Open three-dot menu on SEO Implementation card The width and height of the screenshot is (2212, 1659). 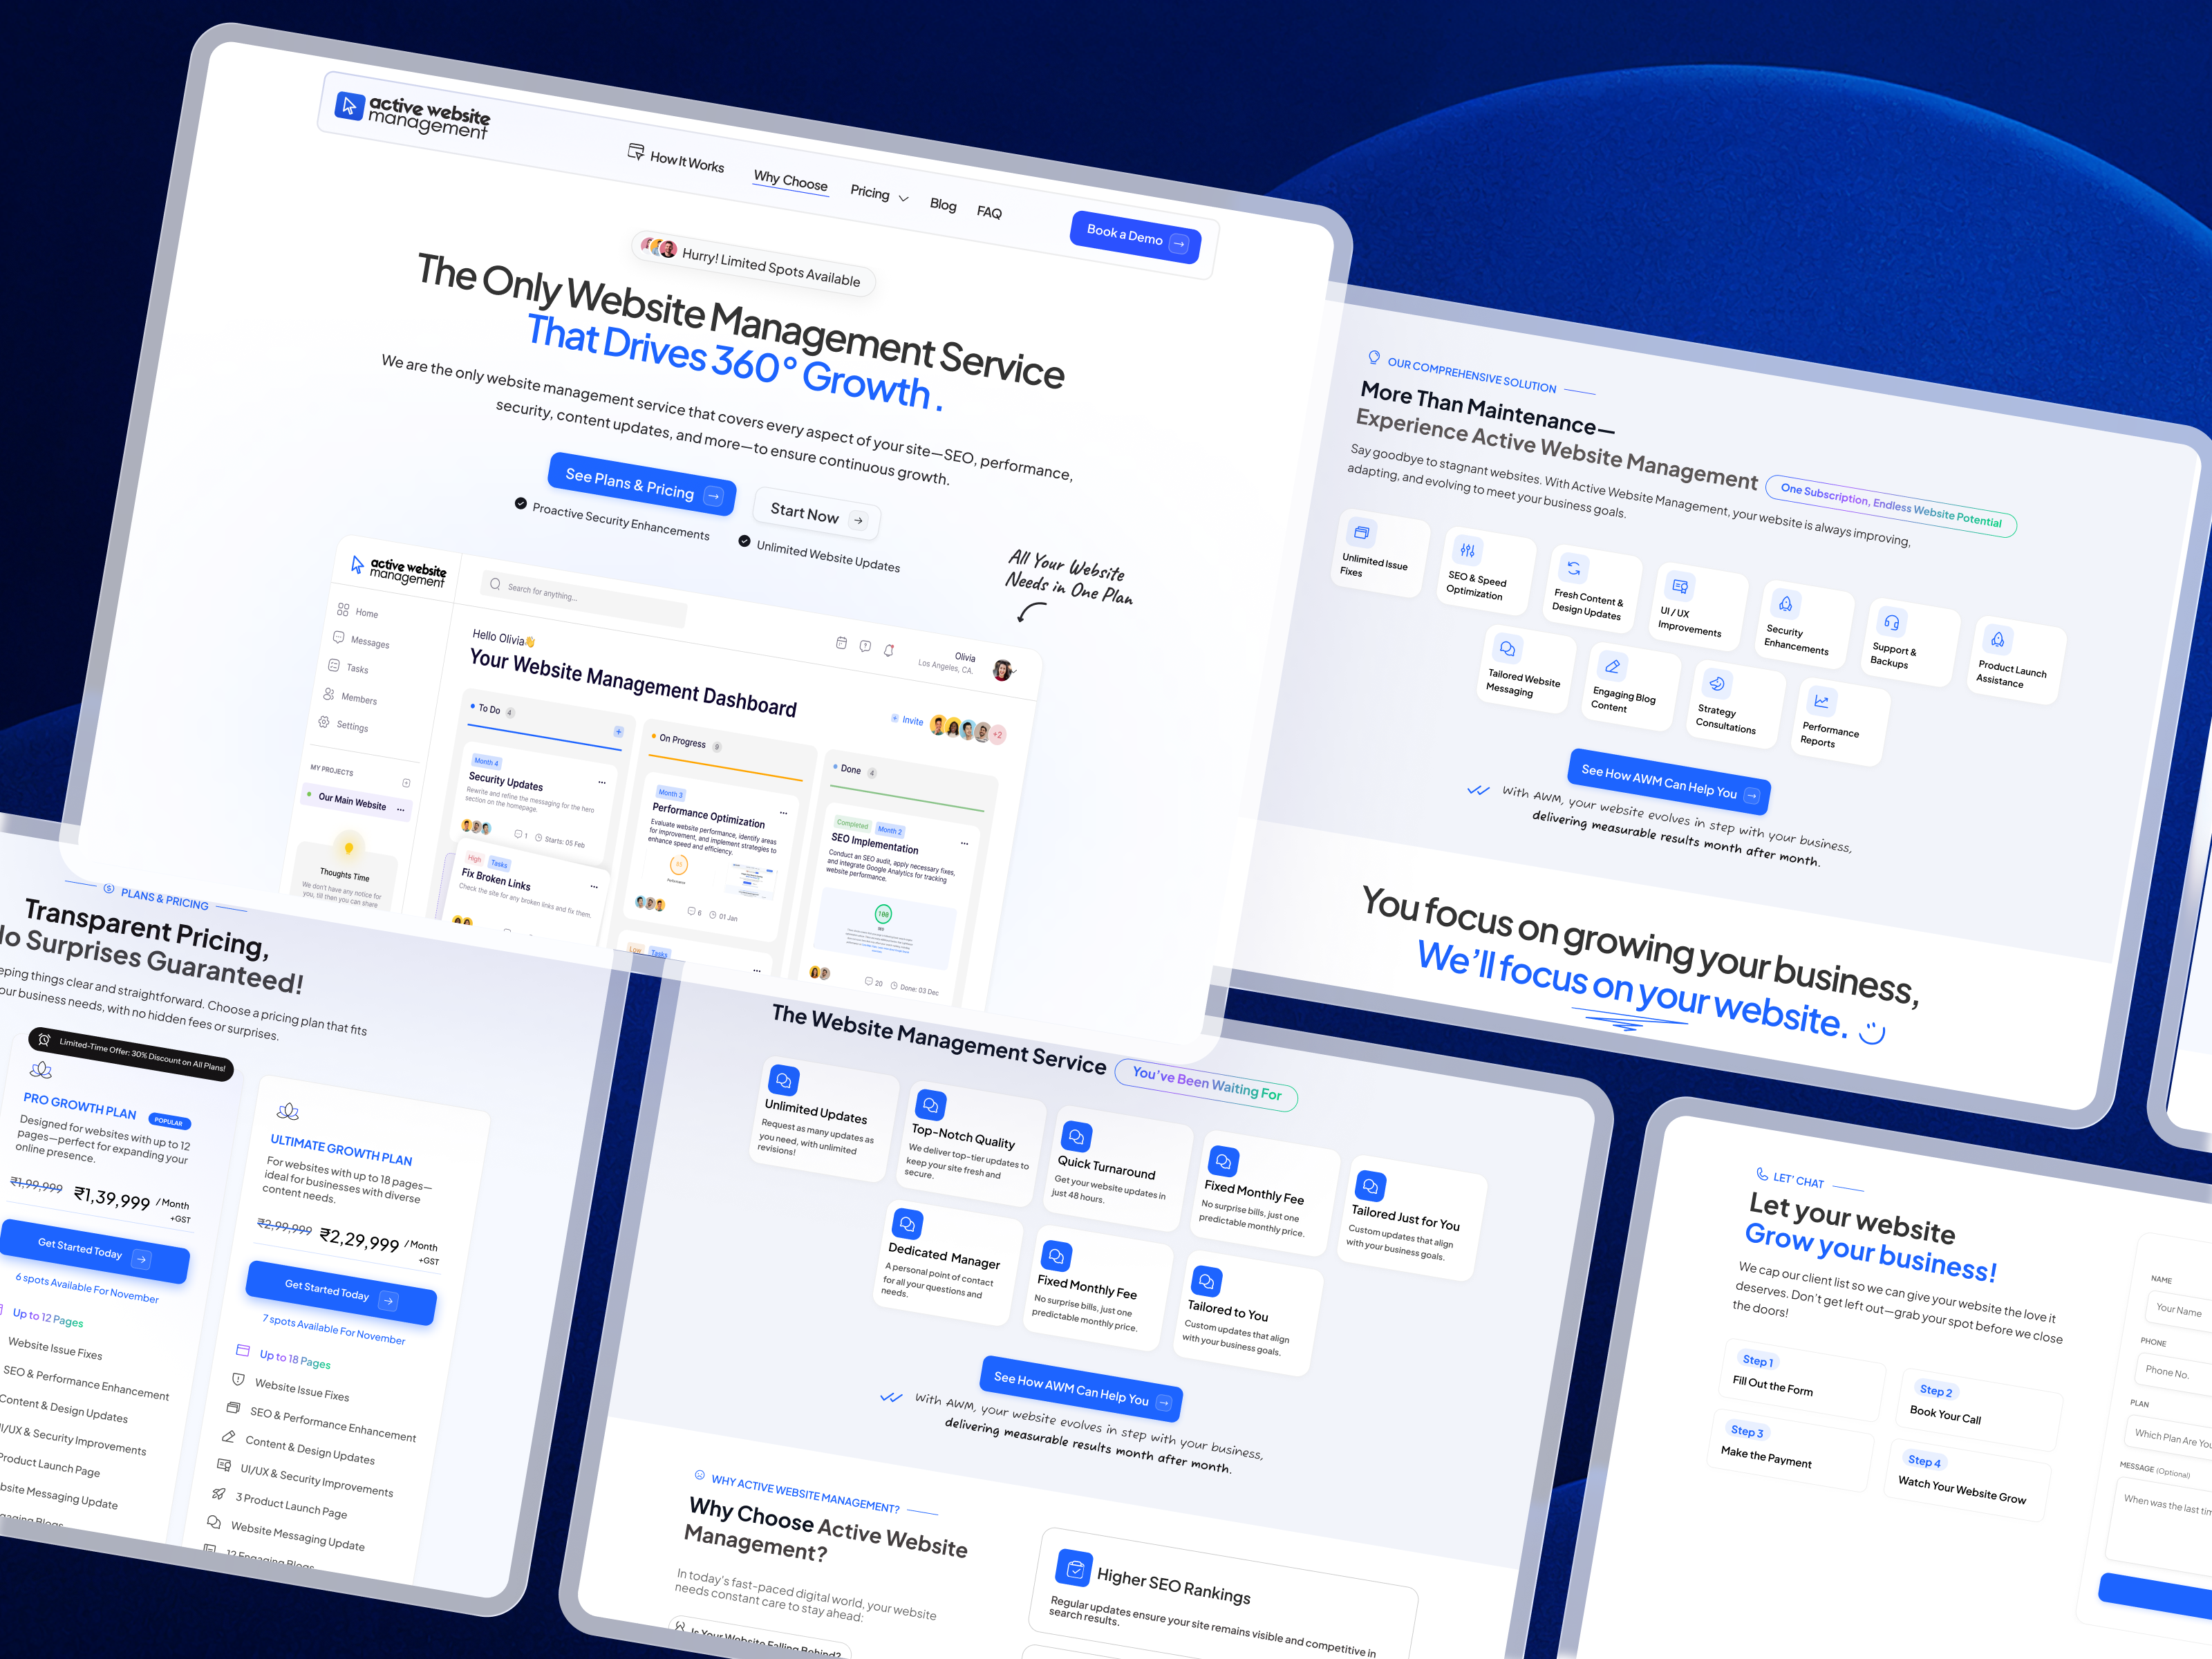point(964,843)
